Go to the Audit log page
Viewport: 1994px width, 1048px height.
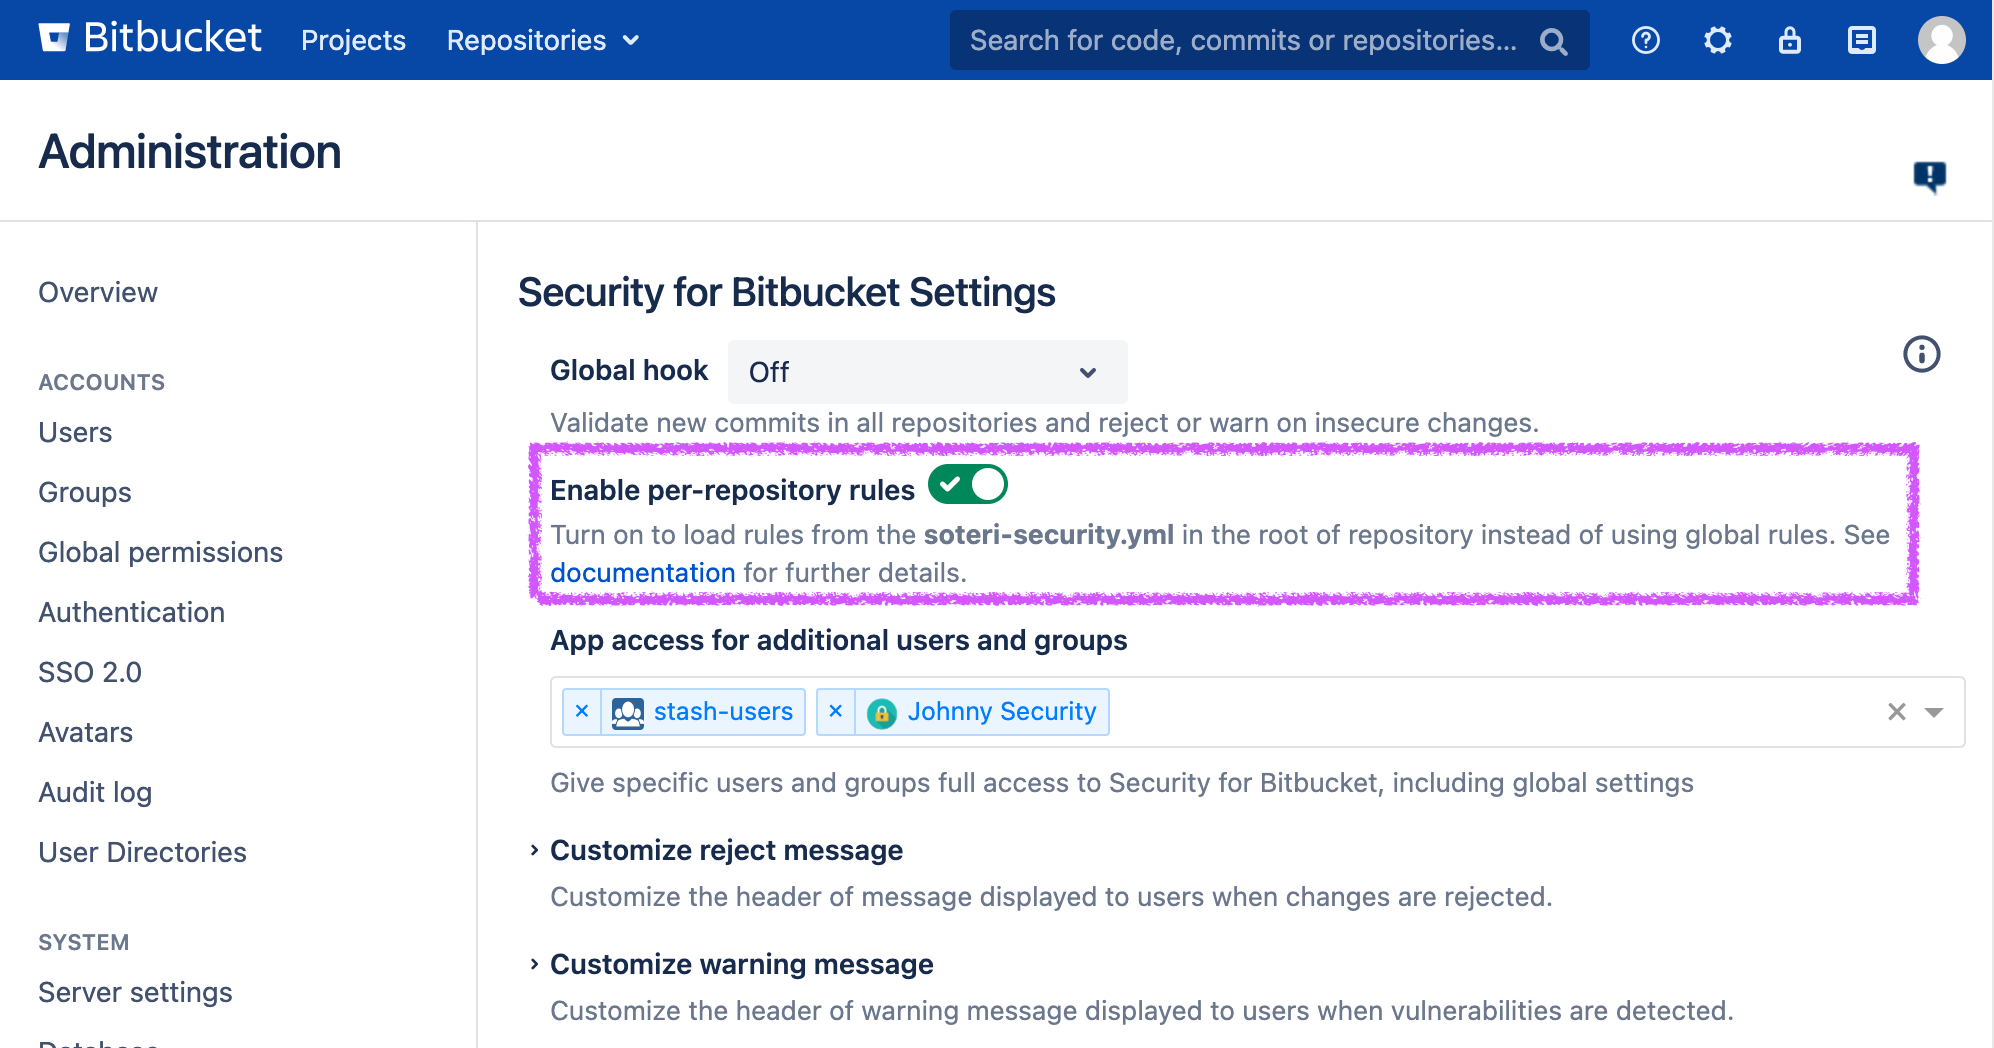(x=95, y=792)
